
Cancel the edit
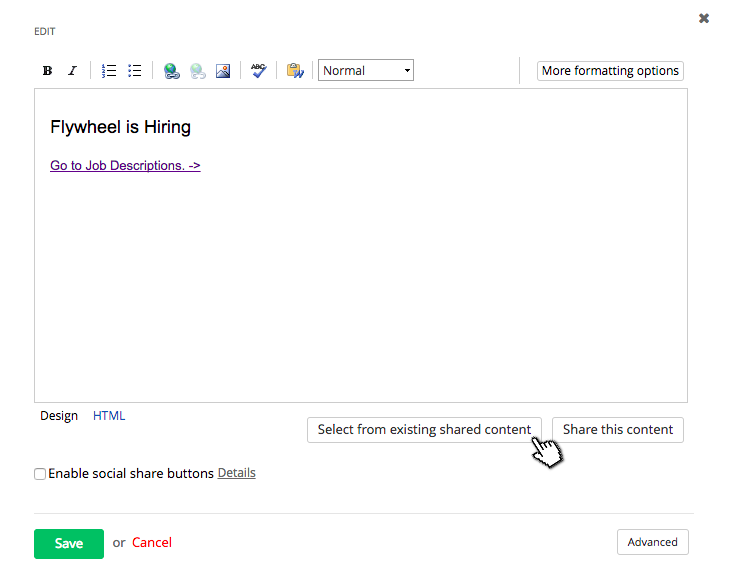[x=152, y=542]
